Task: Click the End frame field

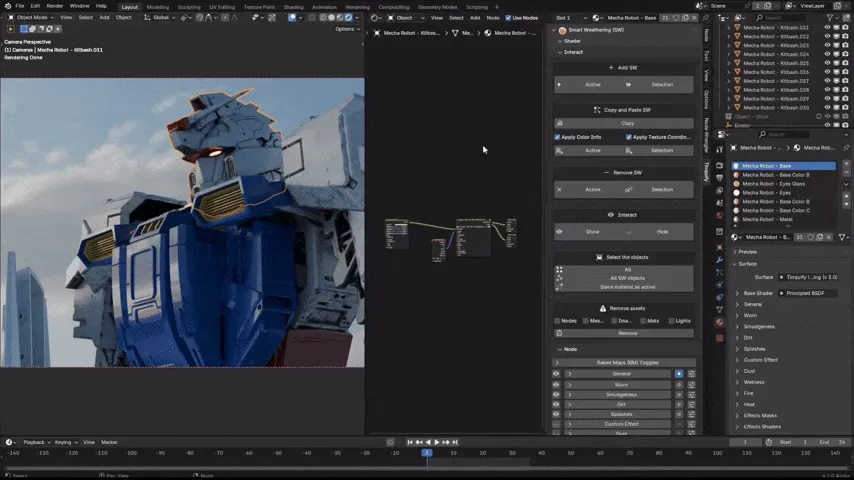Action: click(x=833, y=442)
